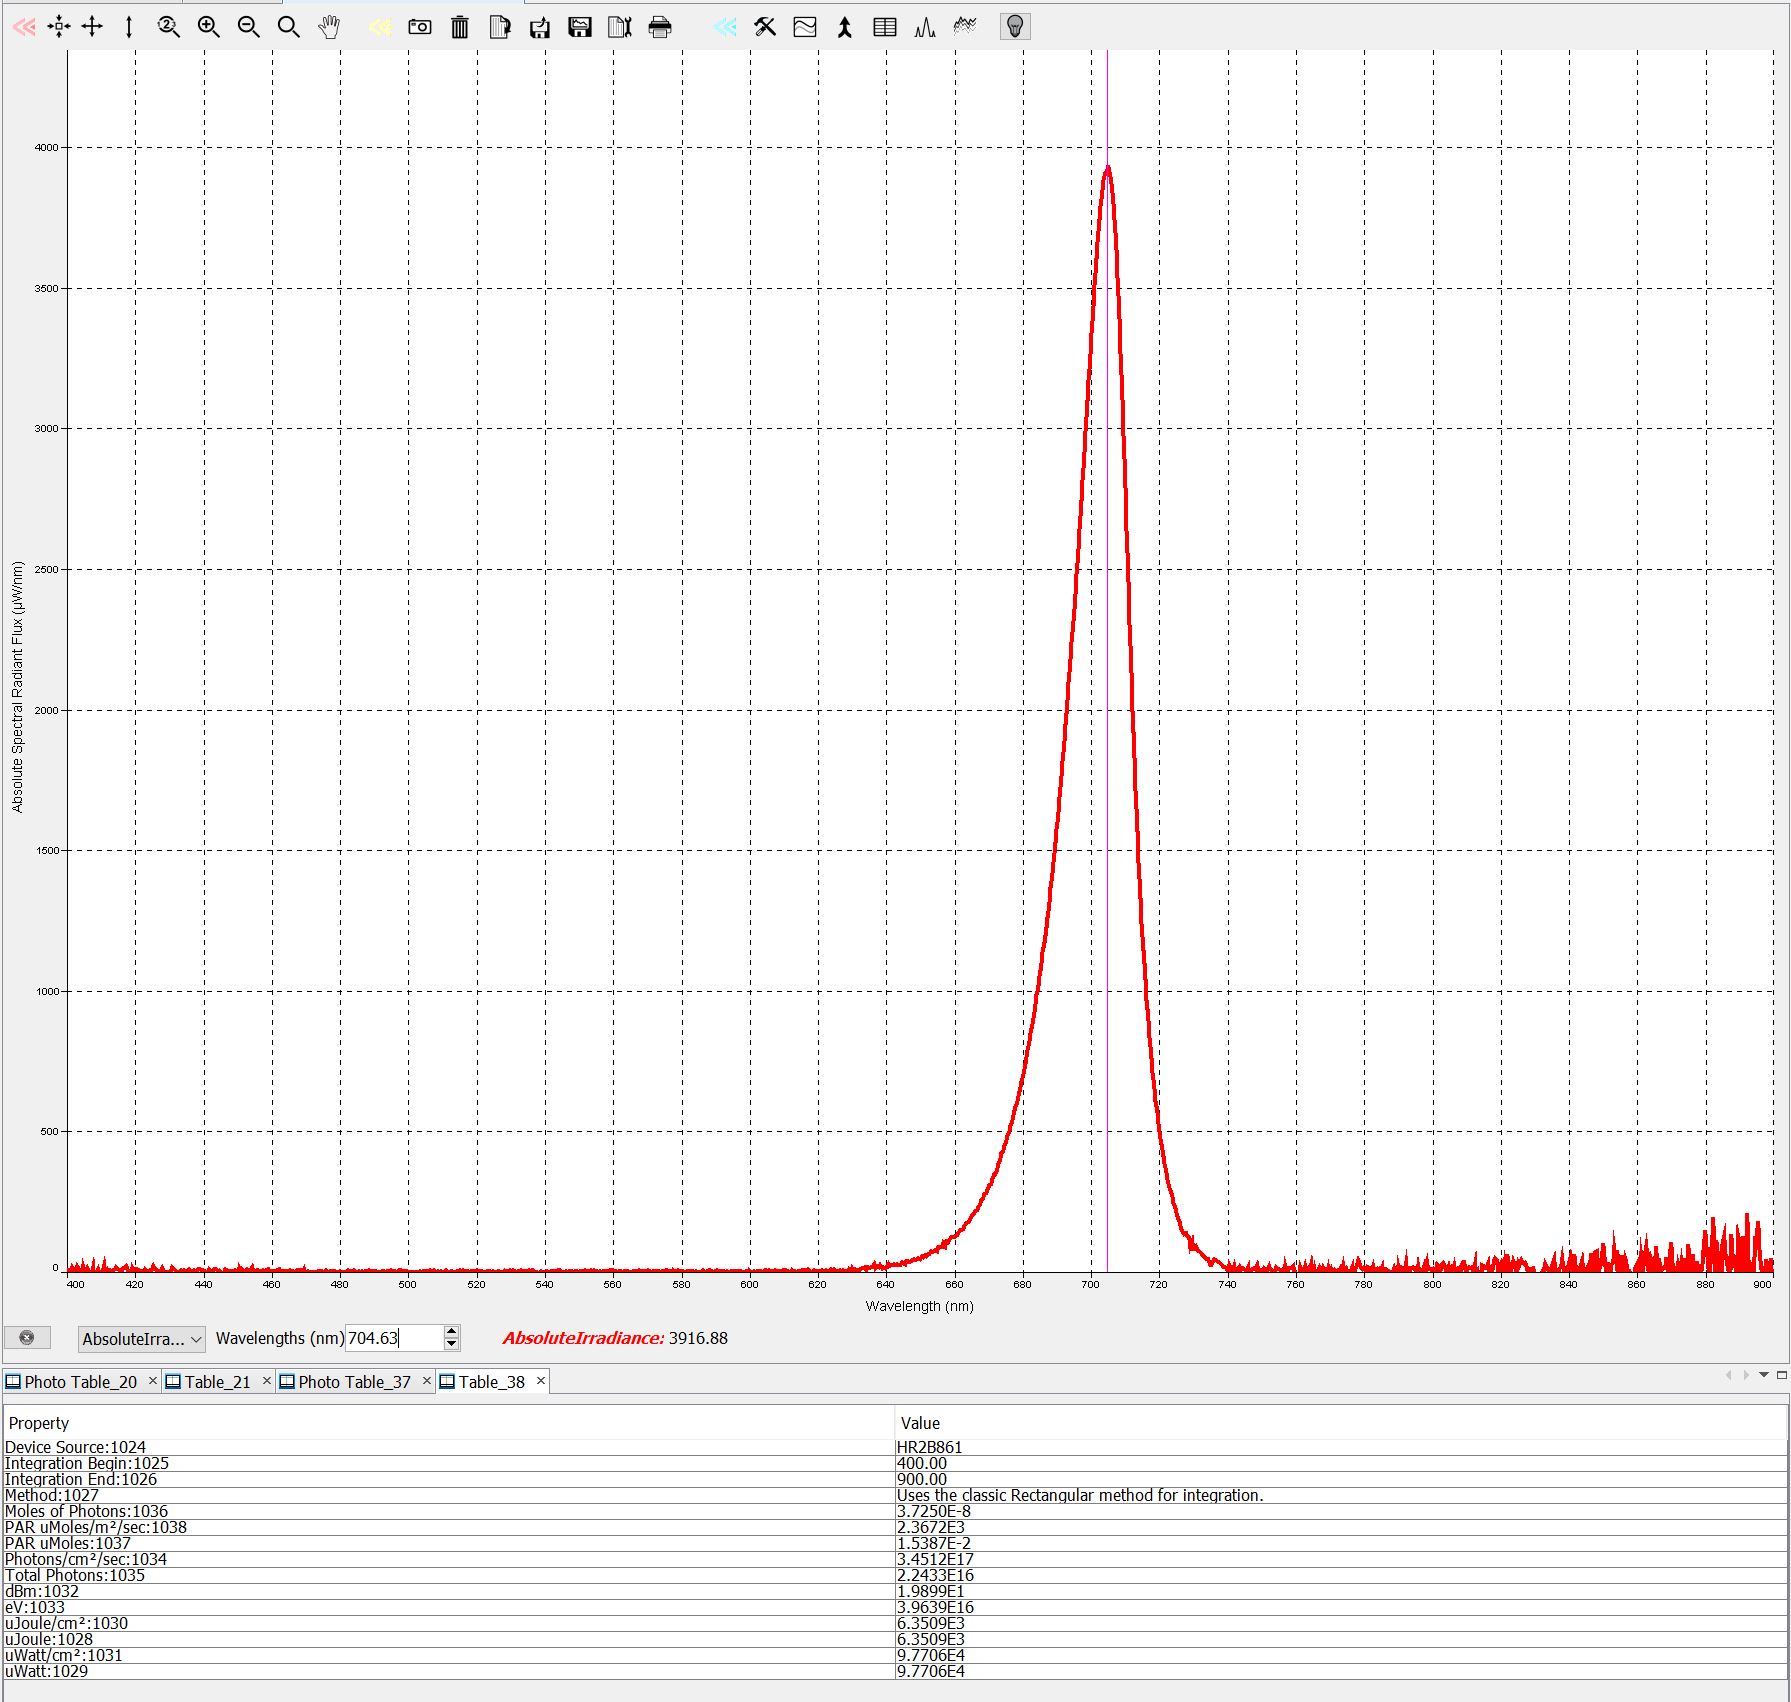Screen dimensions: 1791x1702
Task: Click the 9.7706E4 value in uWatt:1029 row
Action: pos(1340,1671)
